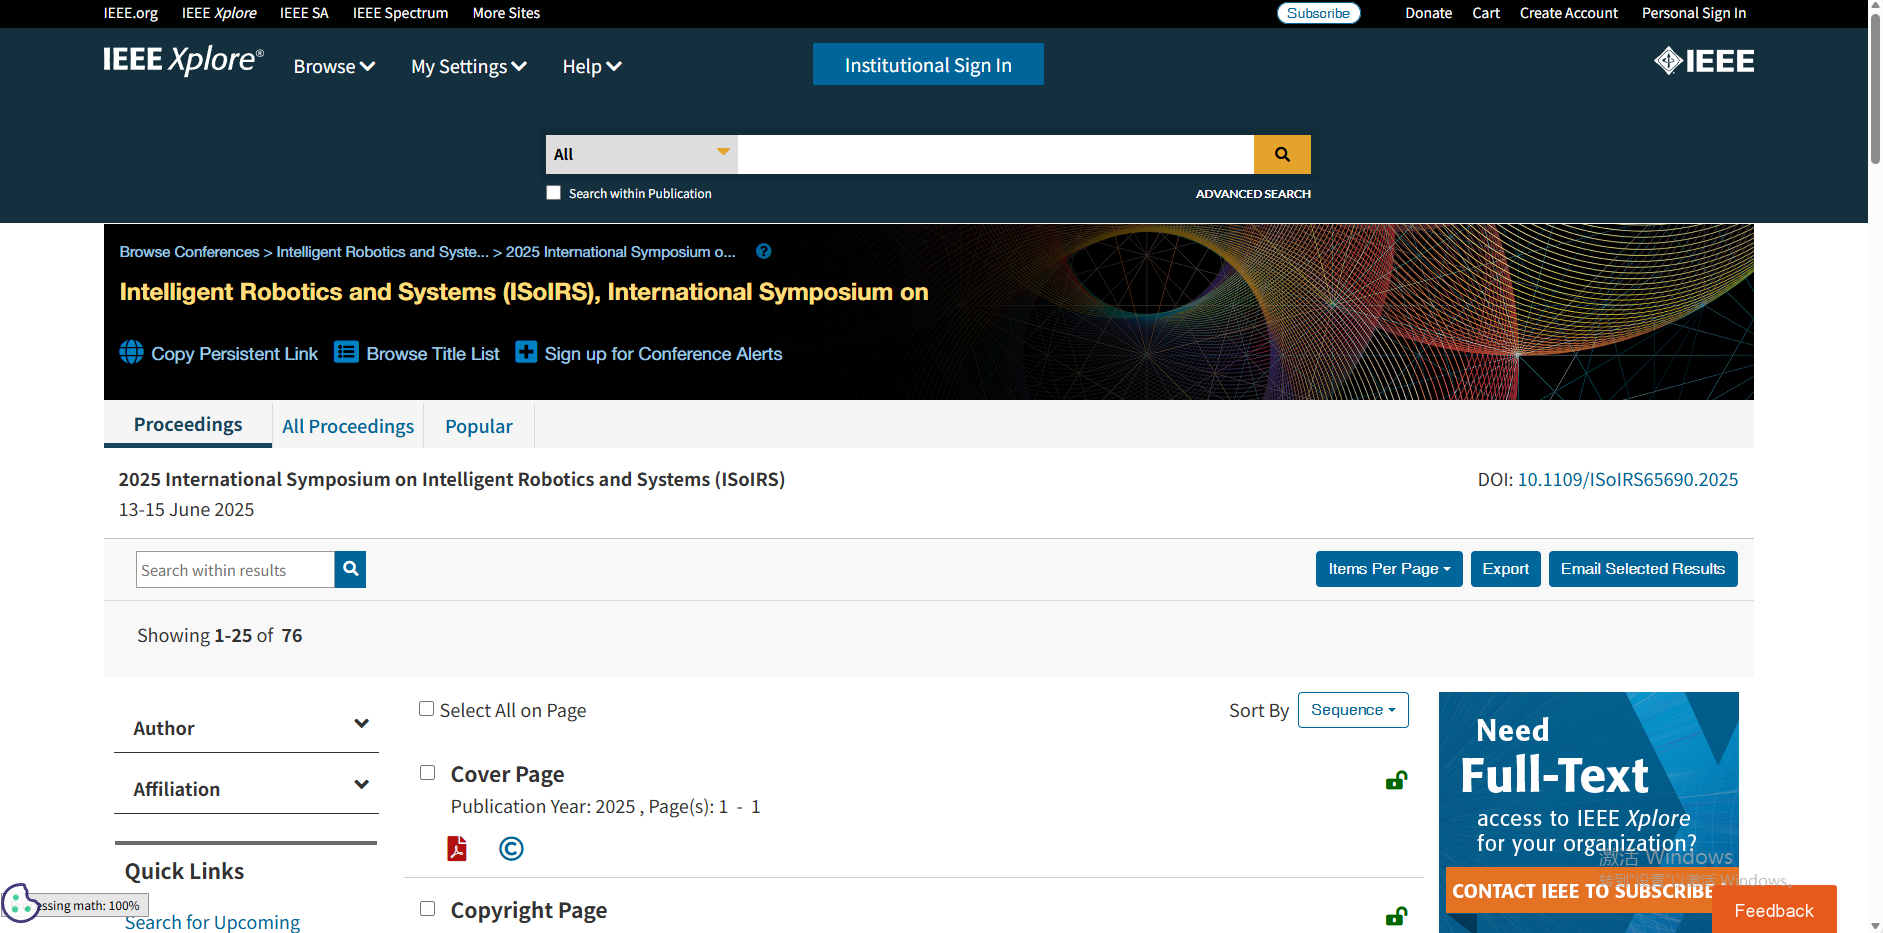Image resolution: width=1883 pixels, height=933 pixels.
Task: Switch to the All Proceedings tab
Action: pos(347,426)
